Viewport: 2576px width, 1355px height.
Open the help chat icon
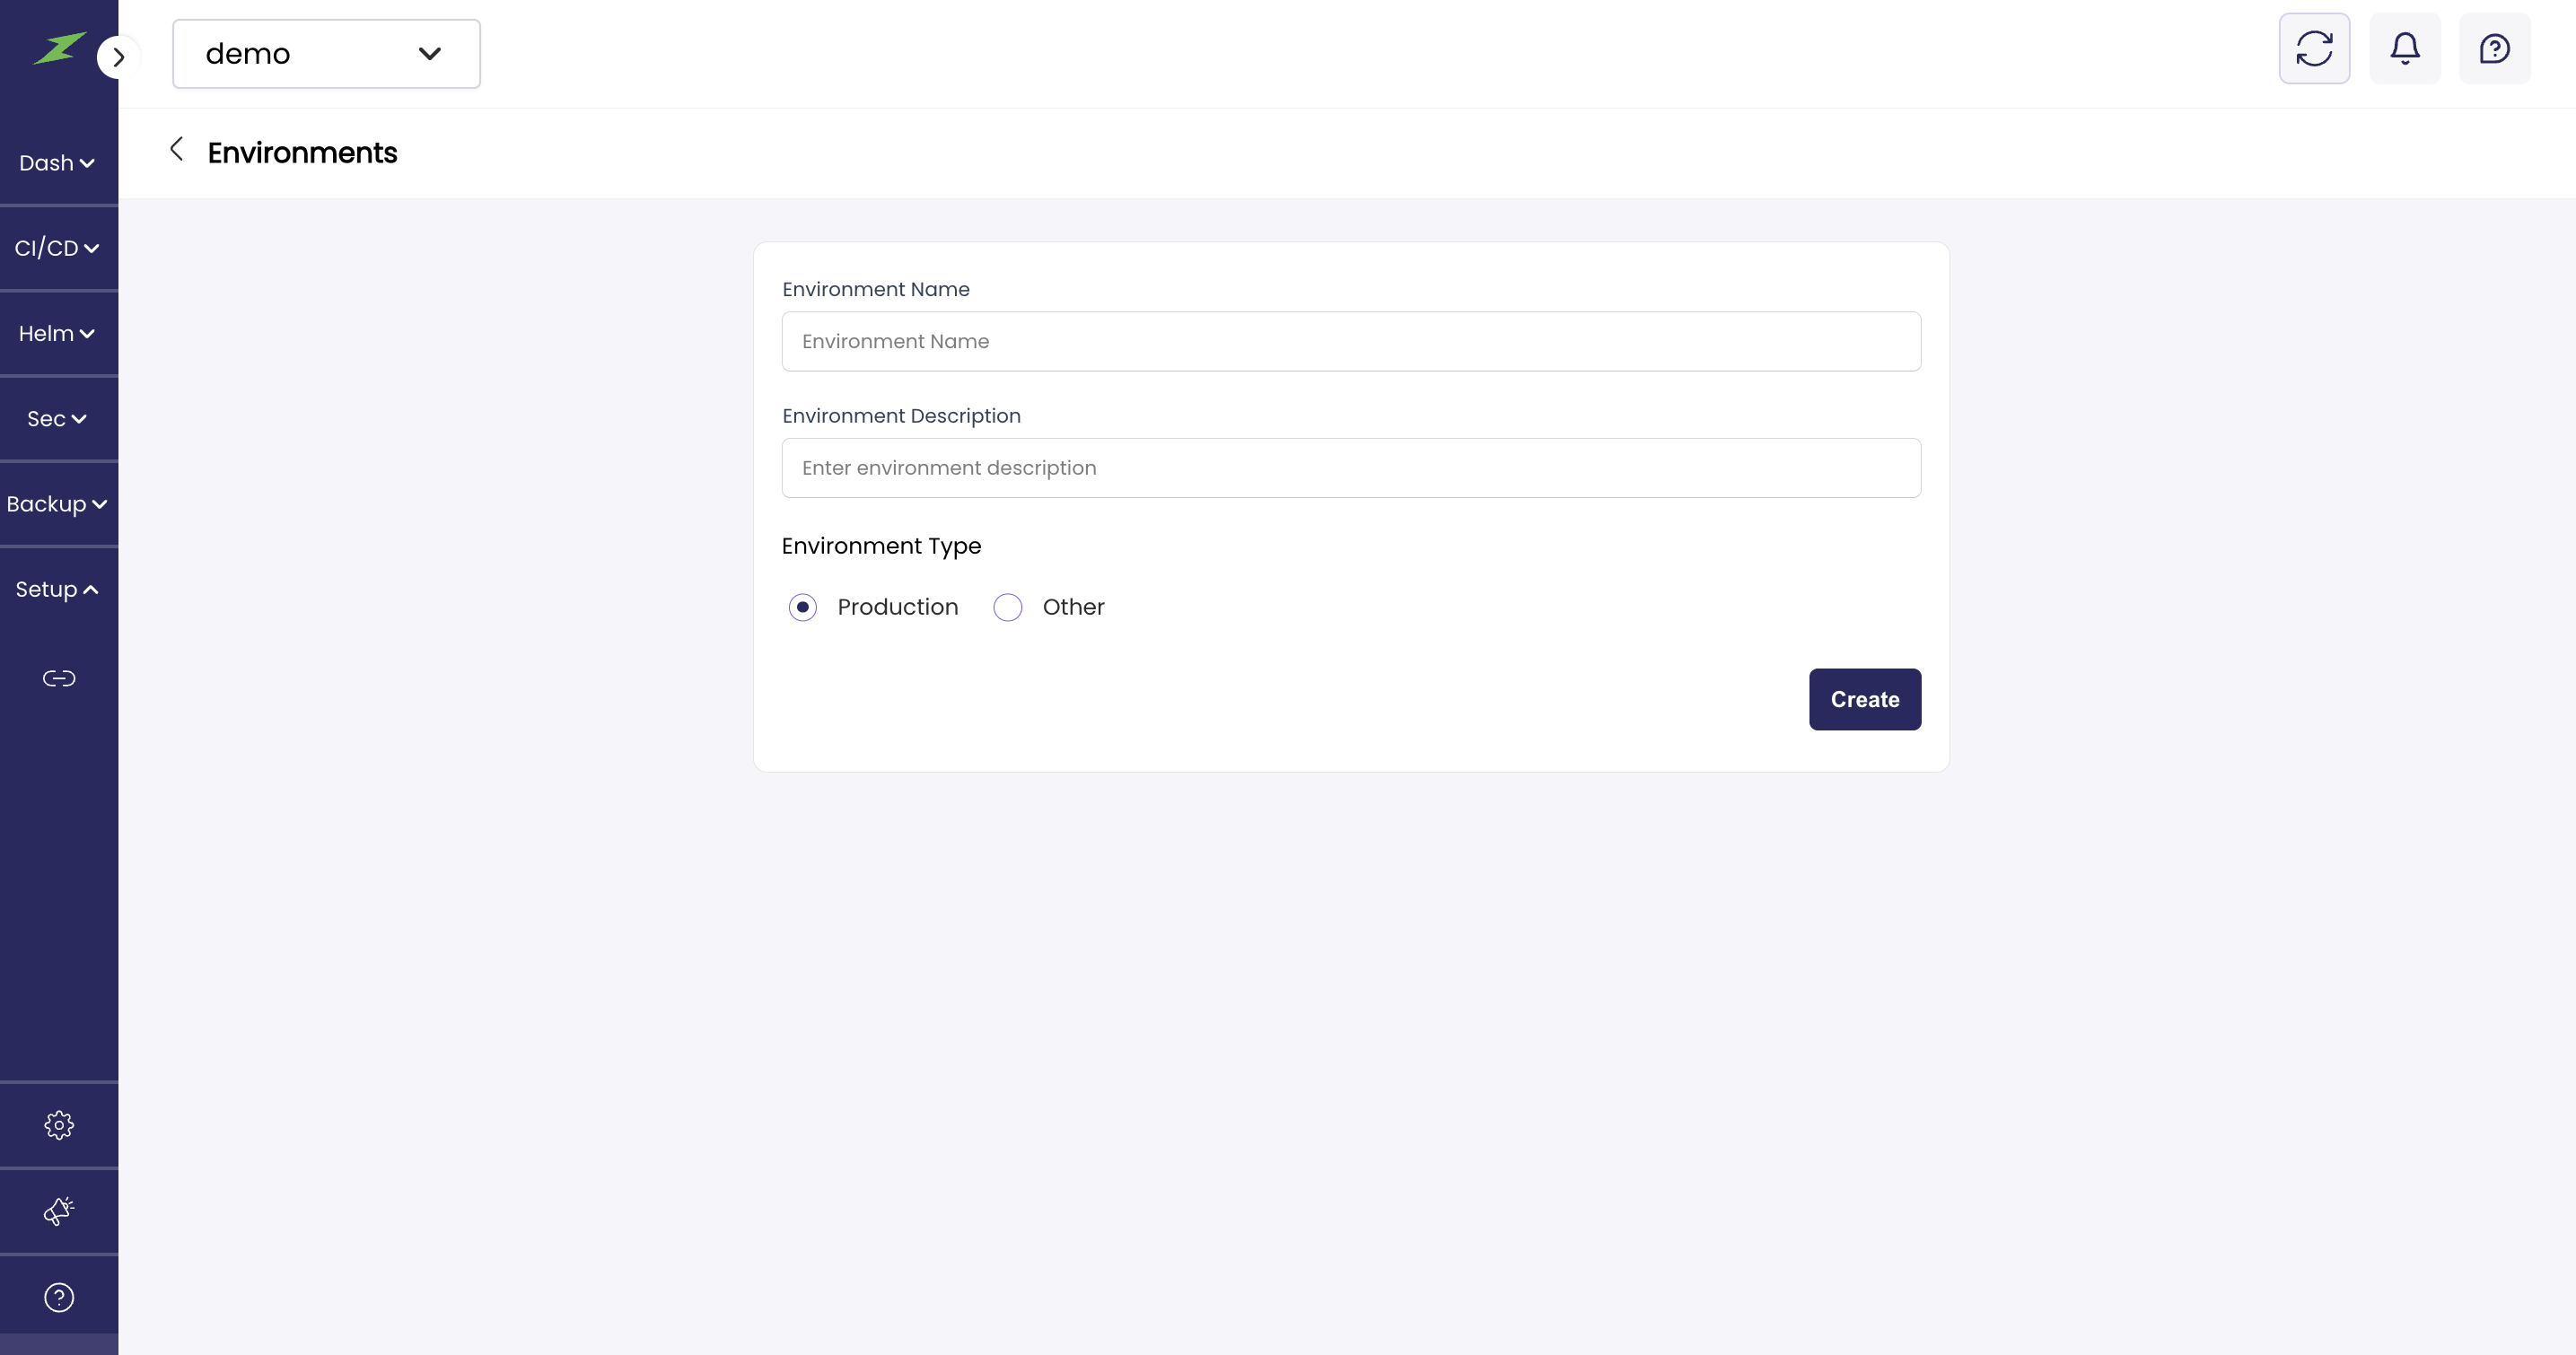pos(2494,48)
